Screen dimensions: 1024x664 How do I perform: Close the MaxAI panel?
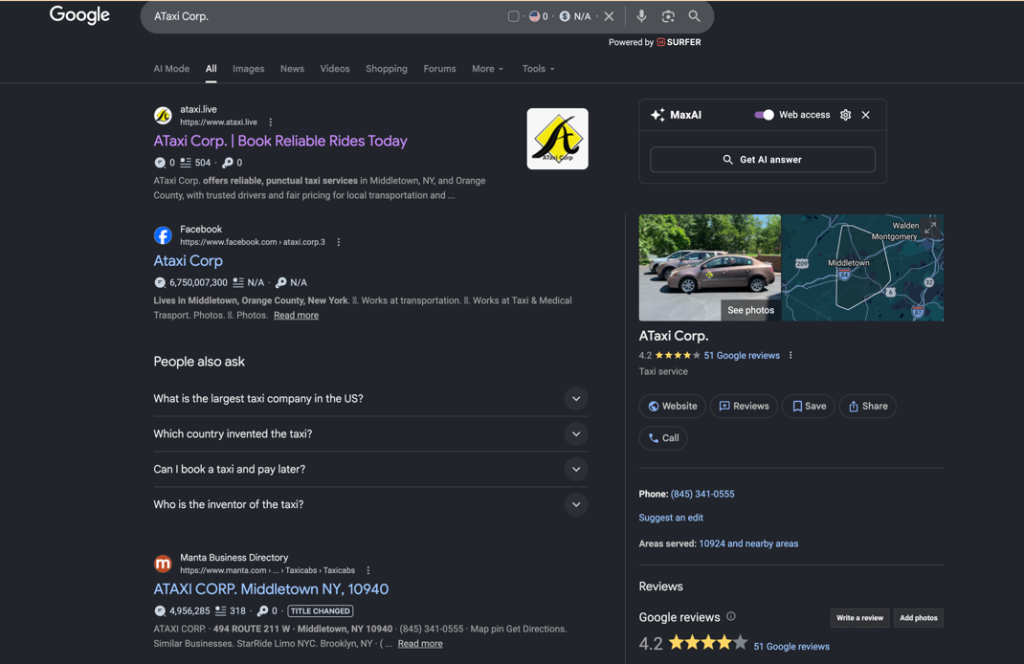point(865,115)
